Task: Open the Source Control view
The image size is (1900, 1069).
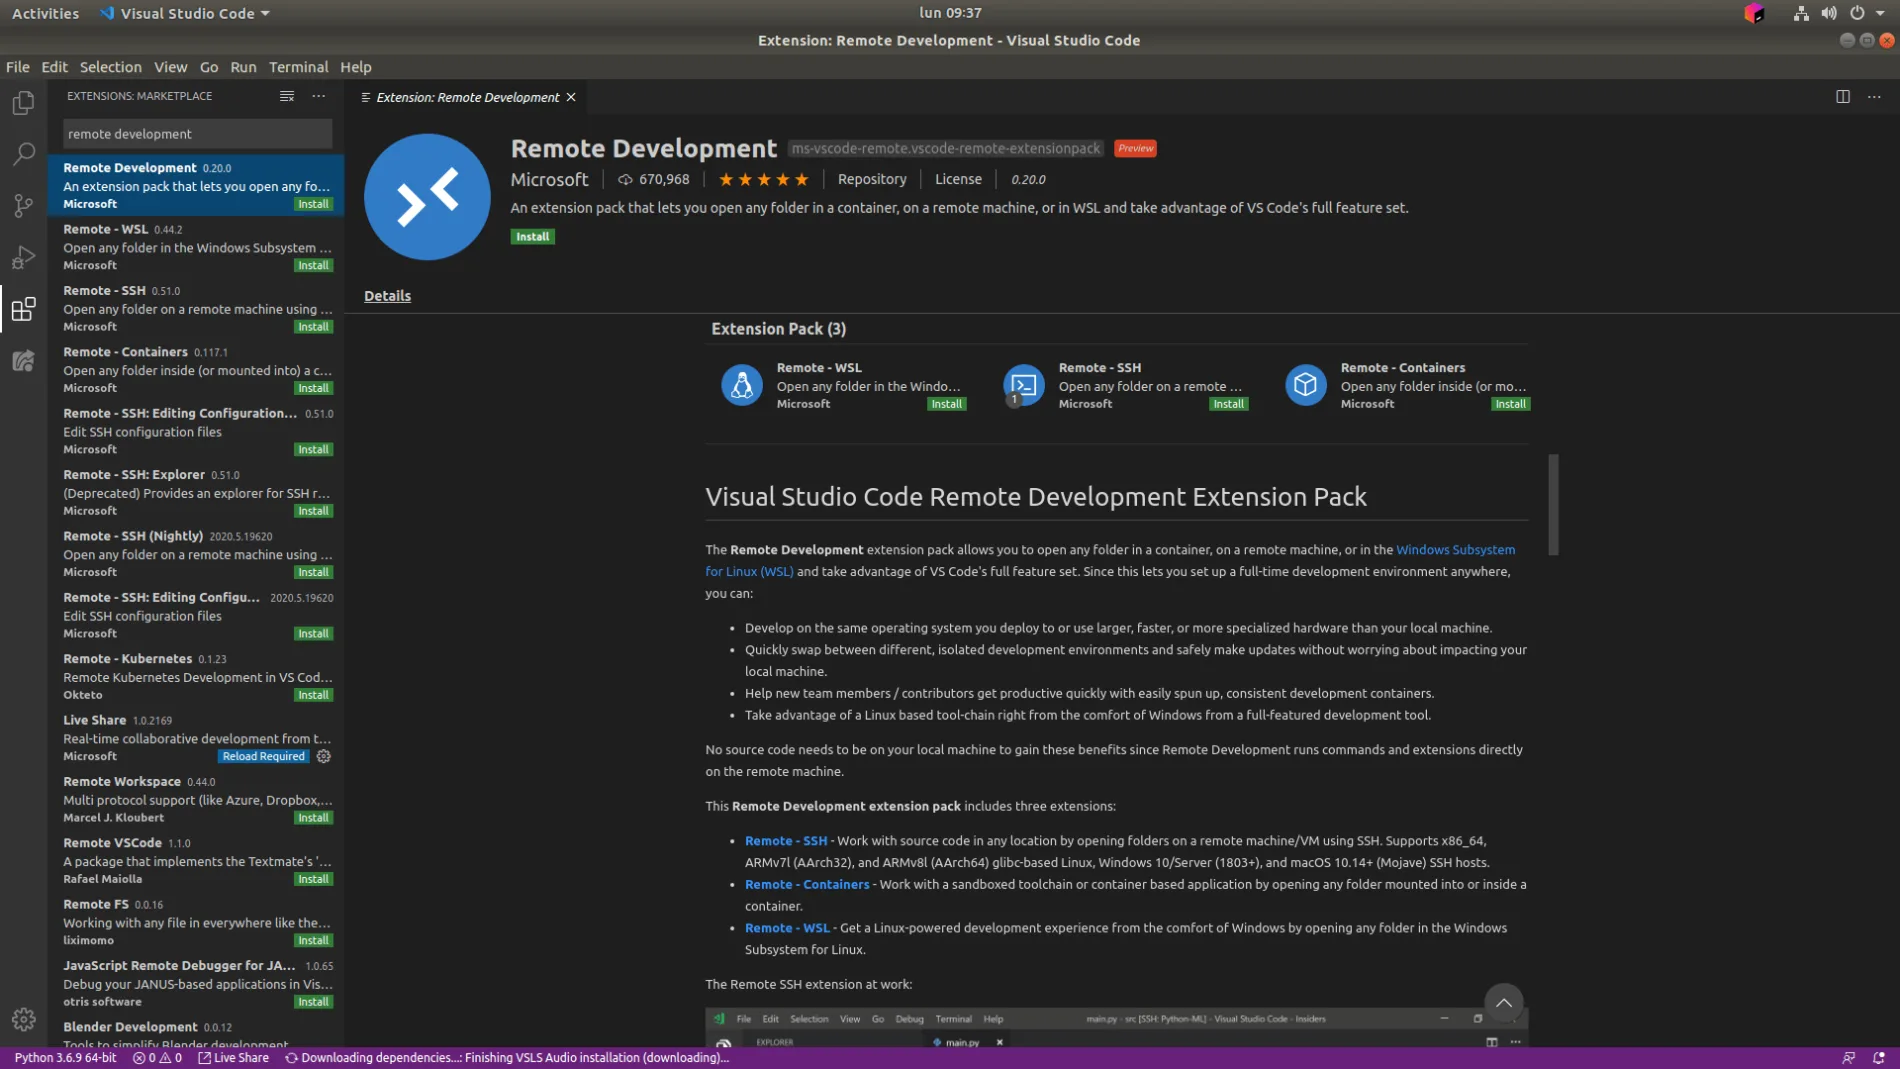Action: coord(23,205)
